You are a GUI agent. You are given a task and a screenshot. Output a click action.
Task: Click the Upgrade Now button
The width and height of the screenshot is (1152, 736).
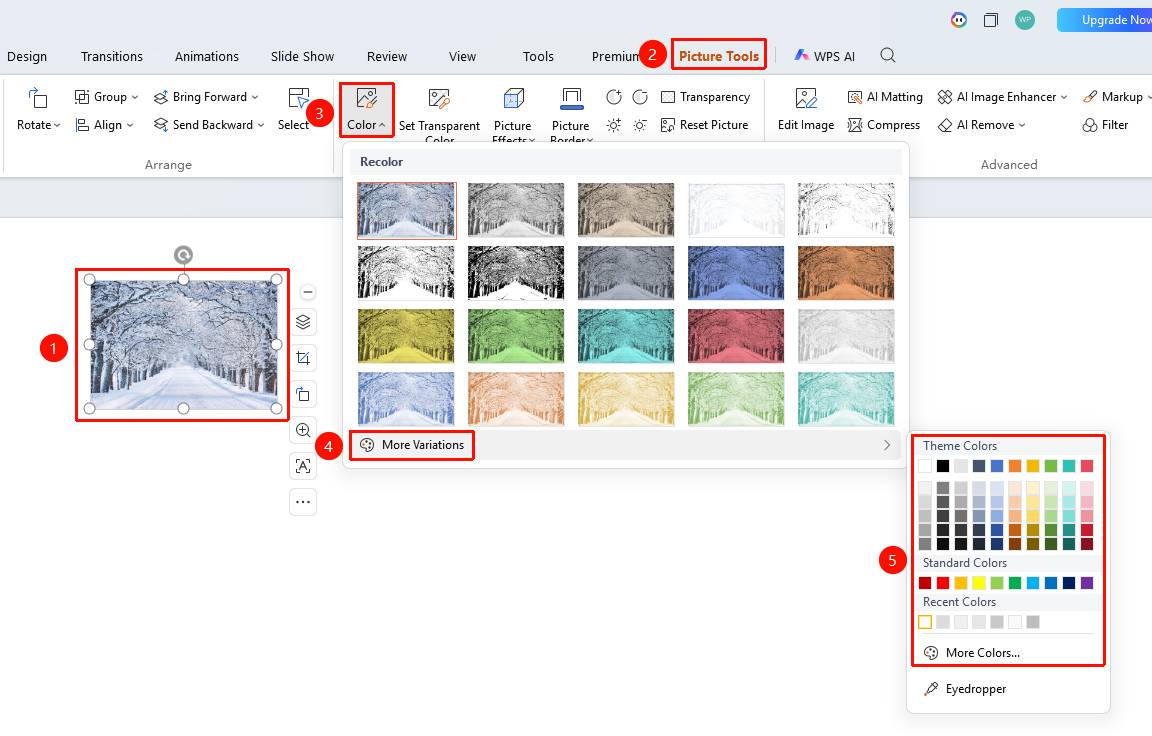[x=1106, y=20]
